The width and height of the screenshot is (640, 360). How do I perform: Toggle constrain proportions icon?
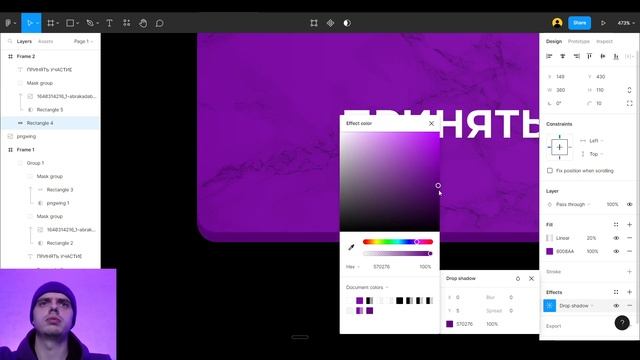(x=629, y=90)
